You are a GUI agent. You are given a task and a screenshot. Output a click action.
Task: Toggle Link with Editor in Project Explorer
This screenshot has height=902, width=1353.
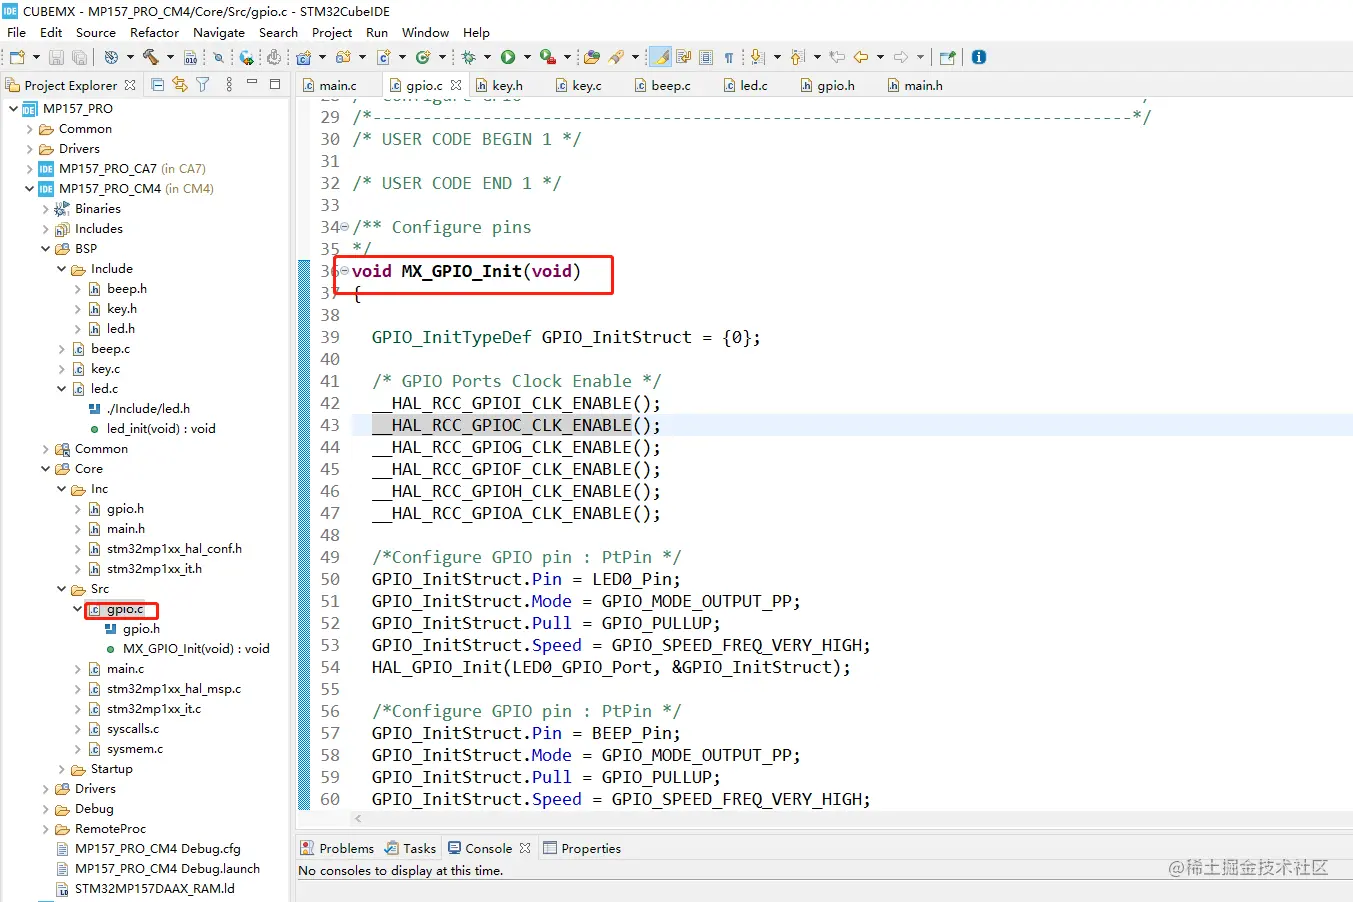(180, 85)
